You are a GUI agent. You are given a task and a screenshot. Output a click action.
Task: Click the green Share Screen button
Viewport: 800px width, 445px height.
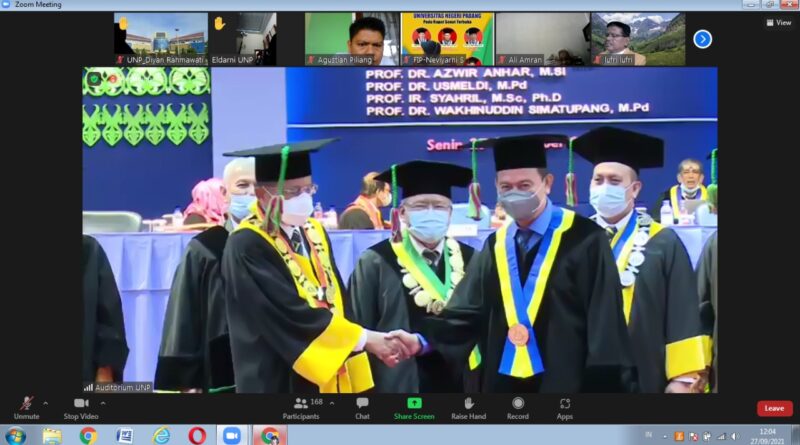[x=414, y=405]
